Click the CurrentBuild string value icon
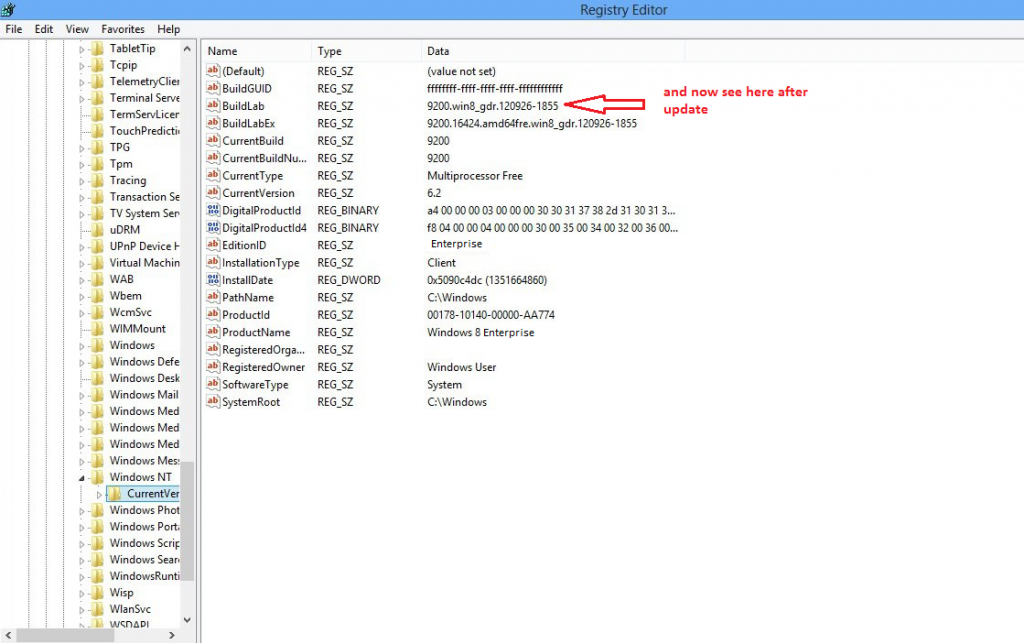This screenshot has width=1024, height=643. click(x=213, y=140)
